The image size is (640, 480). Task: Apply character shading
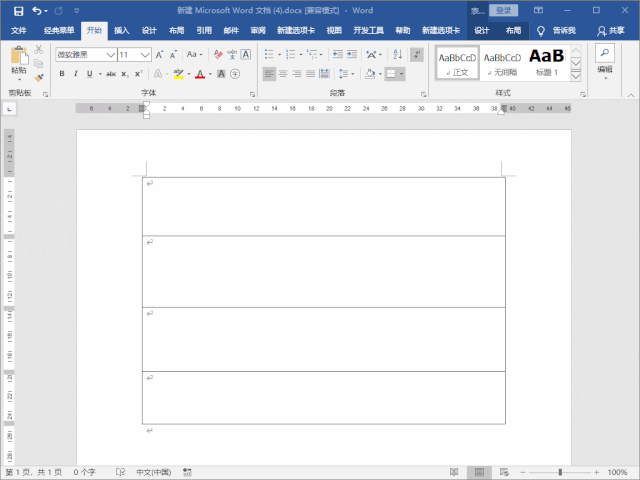tap(221, 74)
